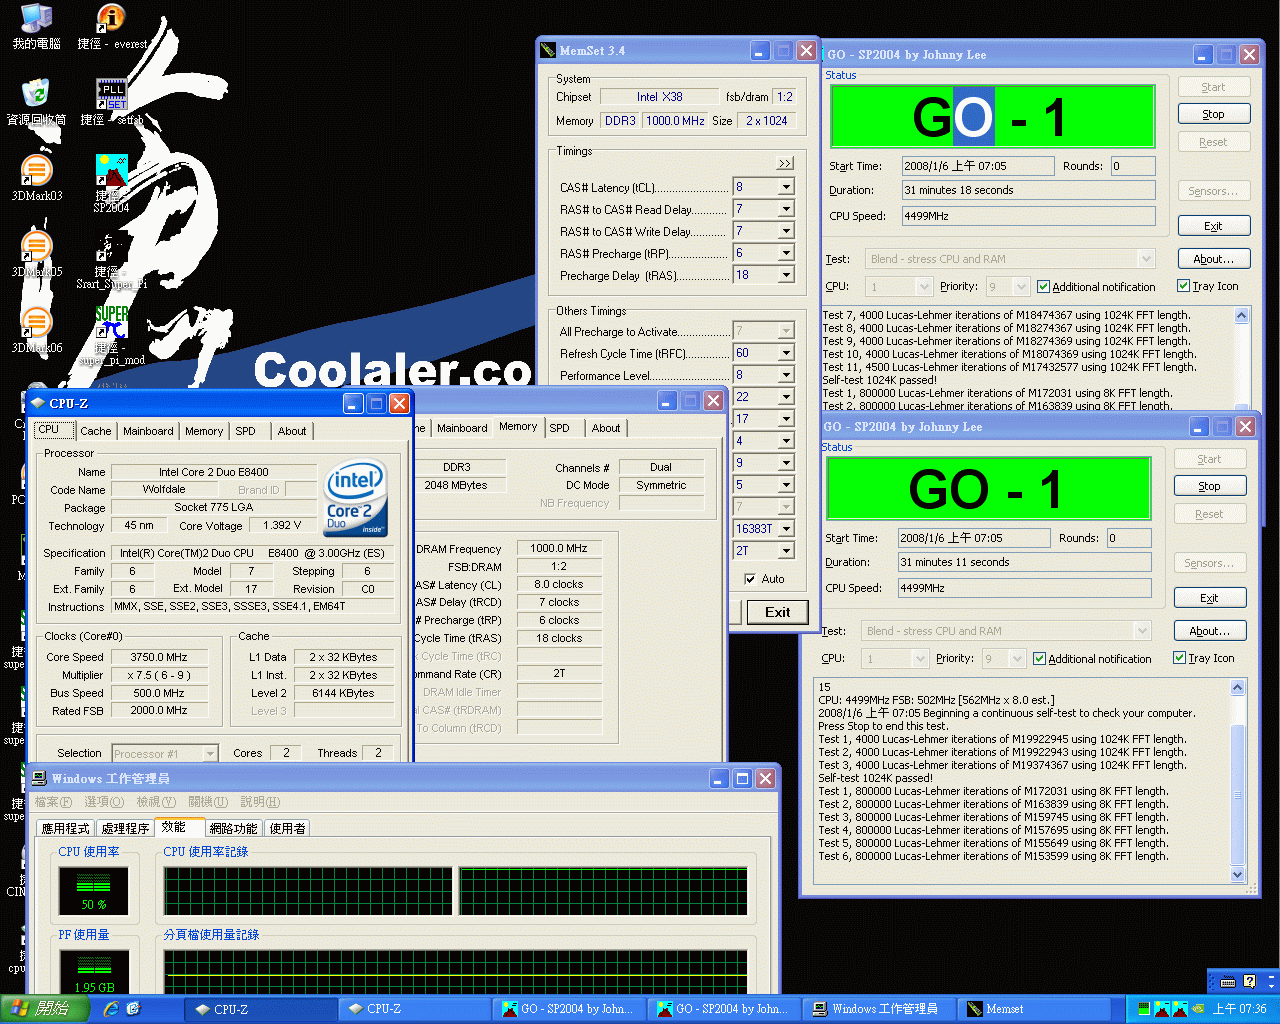The image size is (1280, 1024).
Task: Click scrollbar up arrow in upper SP2004 log
Action: 1242,315
